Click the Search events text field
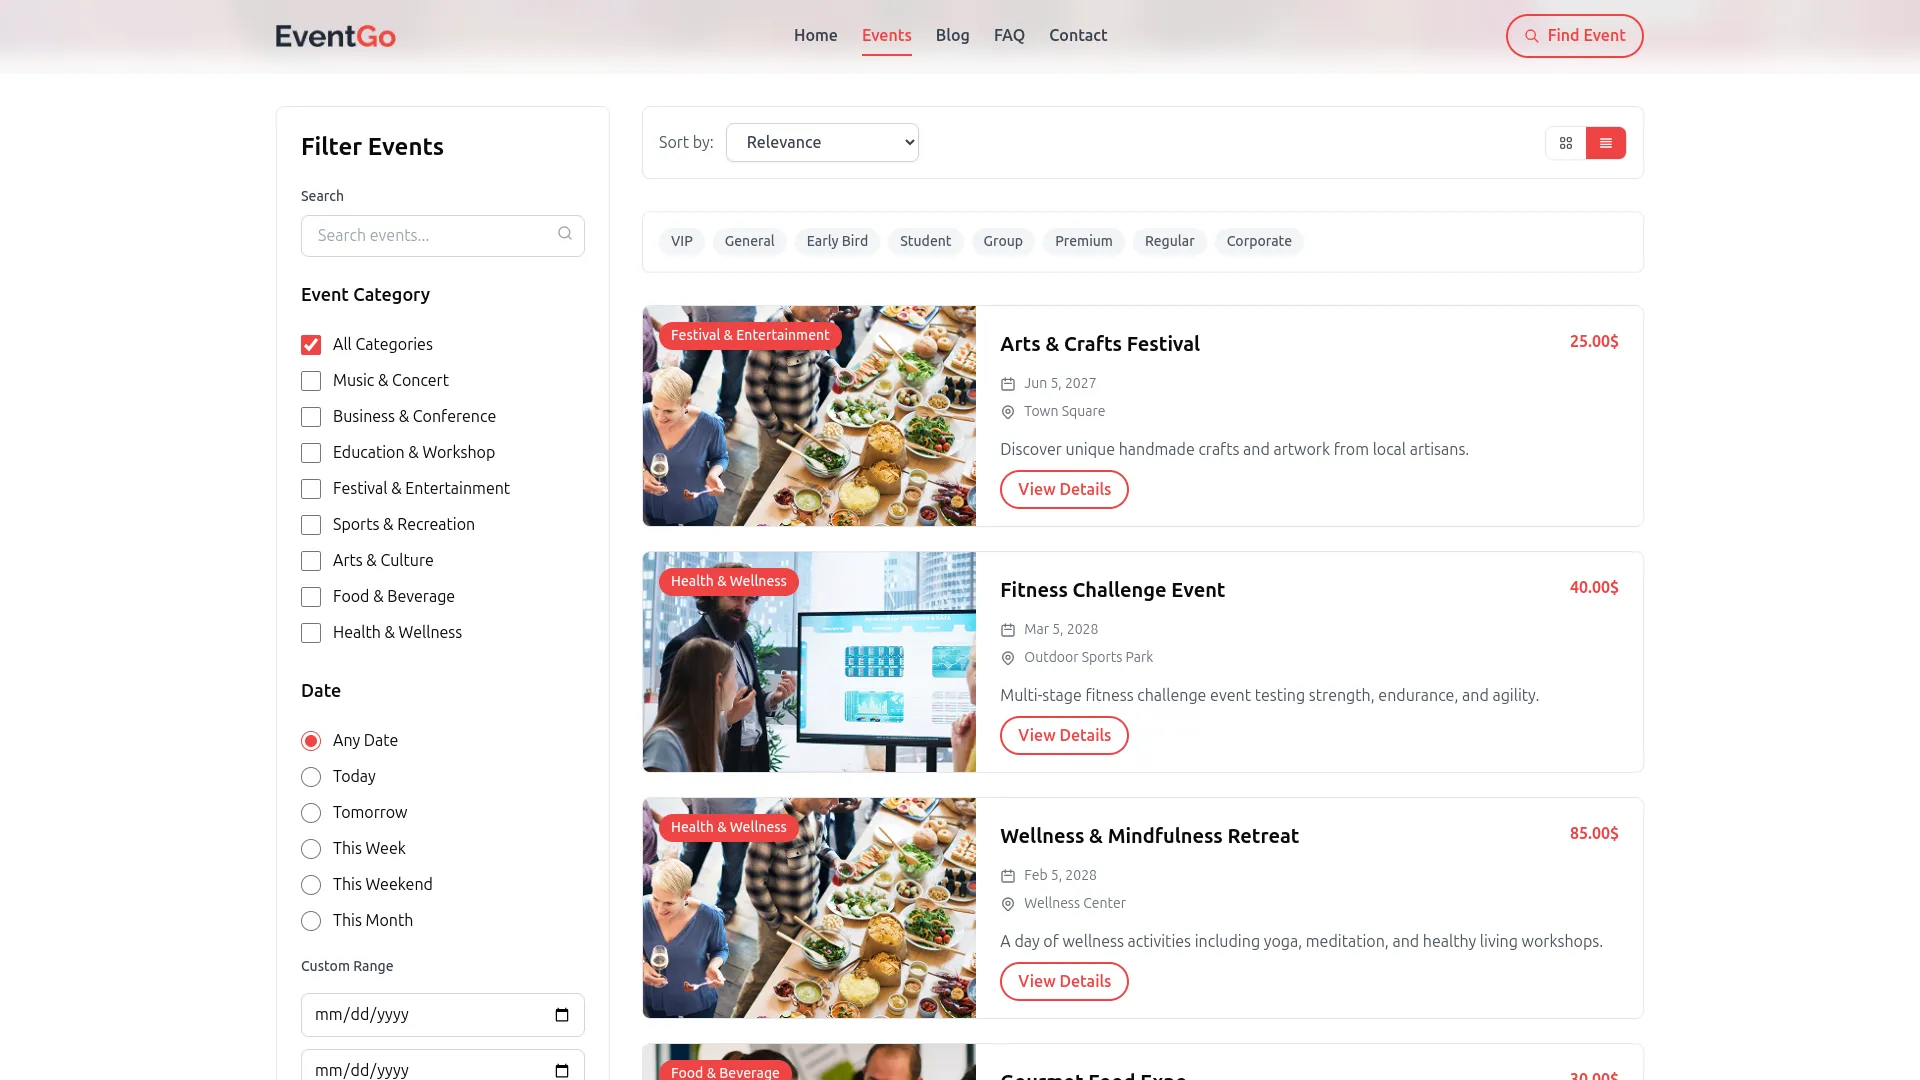 [x=430, y=236]
